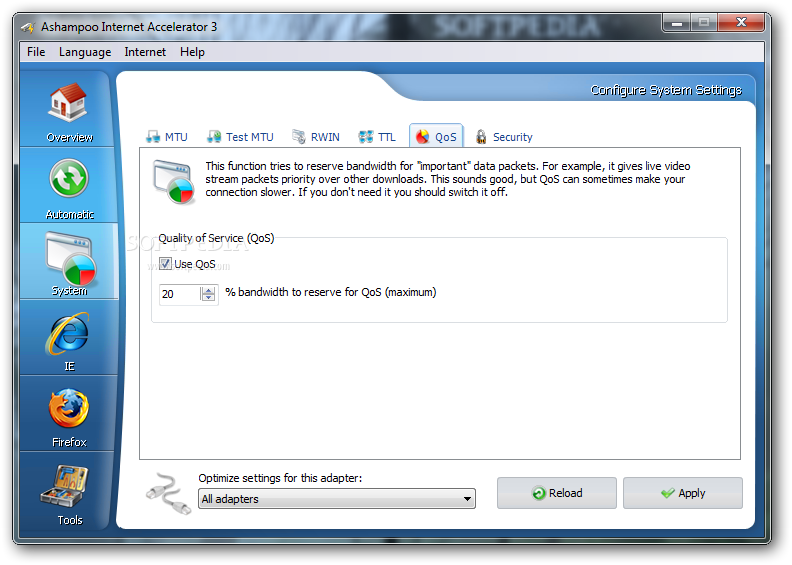The image size is (792, 565).
Task: Switch to the Security tab
Action: coord(504,137)
